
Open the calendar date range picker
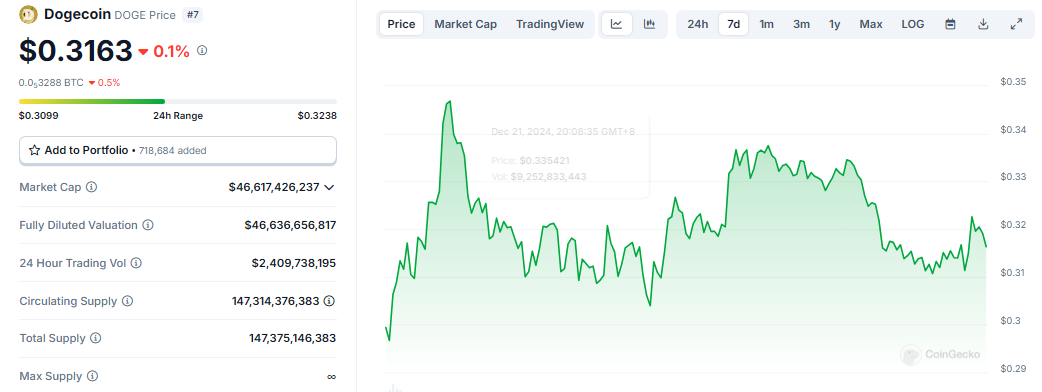(950, 25)
